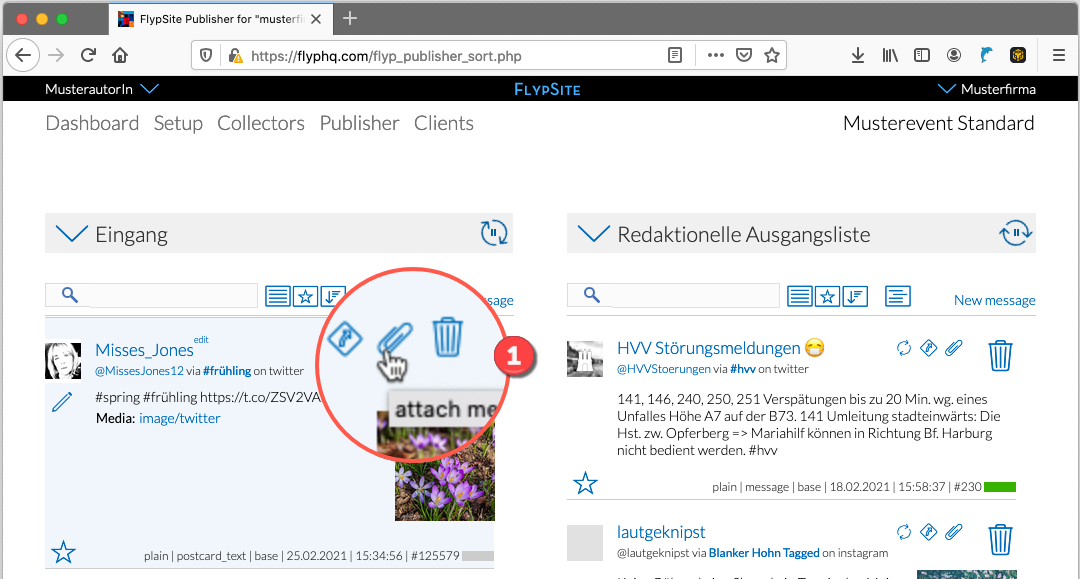Open the #frühling hashtag link
The height and width of the screenshot is (579, 1080).
[x=227, y=370]
